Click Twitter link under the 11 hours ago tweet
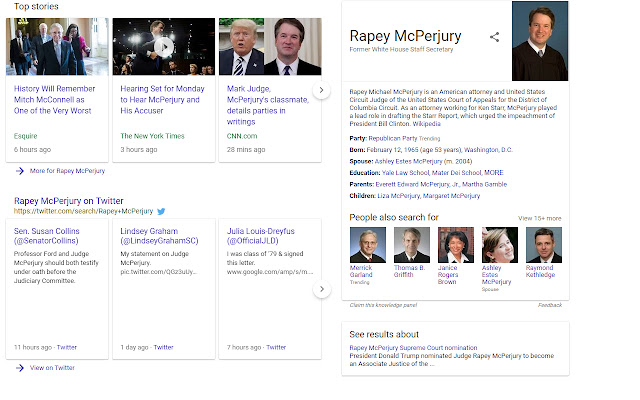 [x=67, y=347]
